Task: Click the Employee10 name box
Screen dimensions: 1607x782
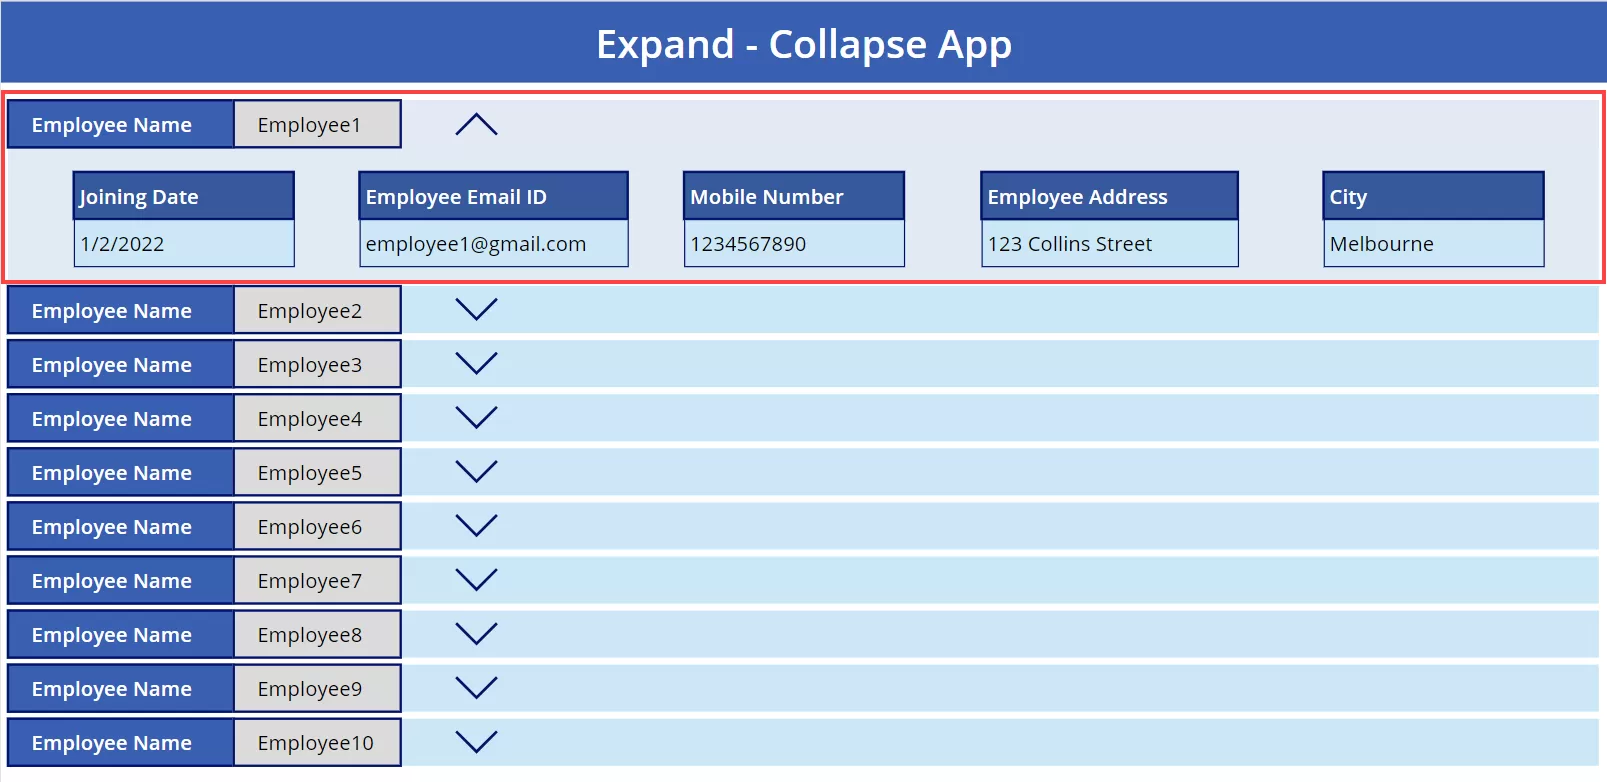Action: coord(317,743)
